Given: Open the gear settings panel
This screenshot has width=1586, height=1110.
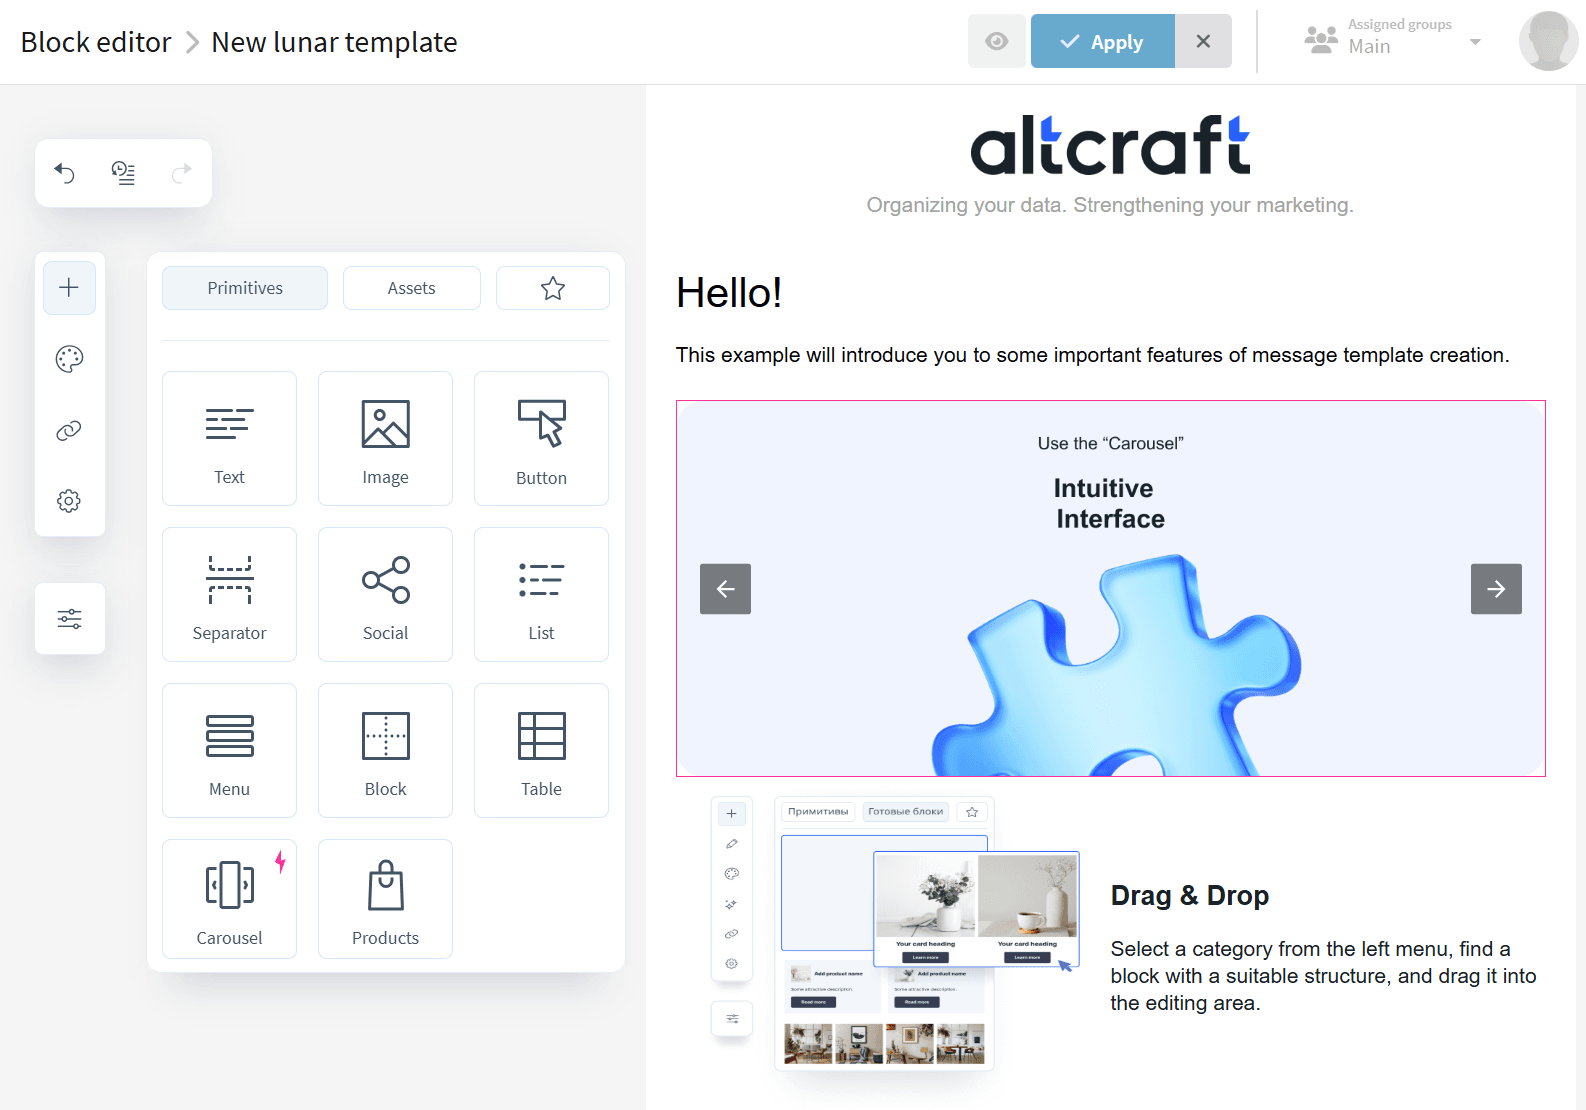Looking at the screenshot, I should click(69, 501).
